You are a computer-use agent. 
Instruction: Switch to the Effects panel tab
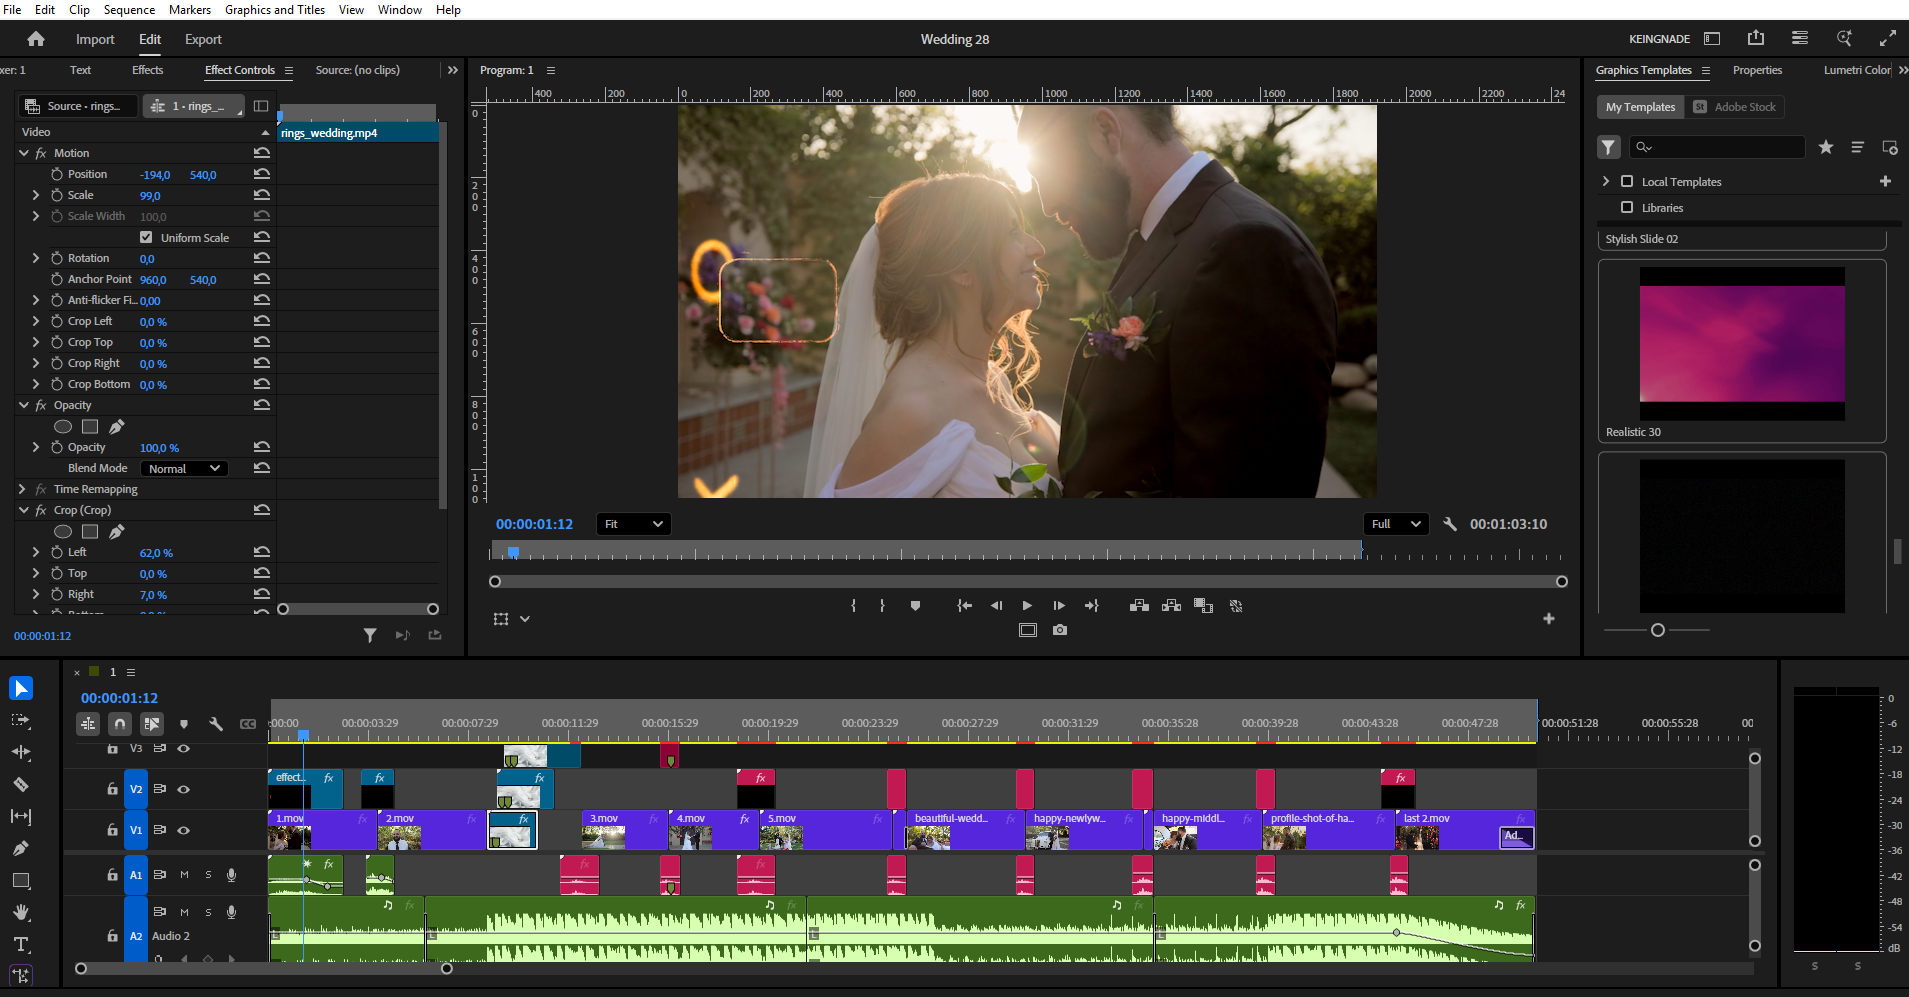147,70
